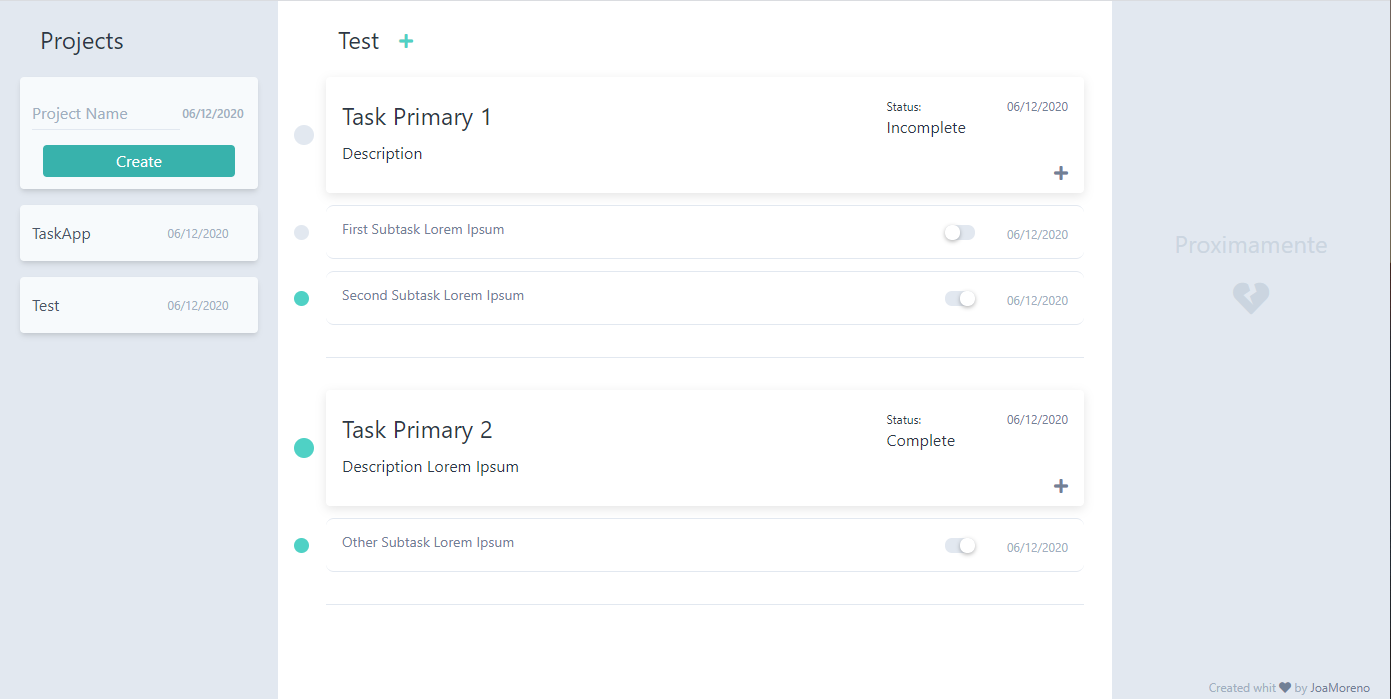Click the teal circle beside Second Subtask Lorem Ipsum
The width and height of the screenshot is (1391, 699).
(302, 298)
